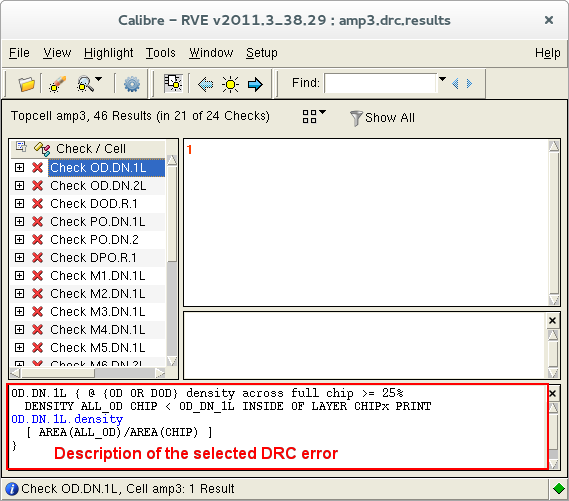Open the Tools menu
Screen dimensions: 569x501
click(x=161, y=53)
